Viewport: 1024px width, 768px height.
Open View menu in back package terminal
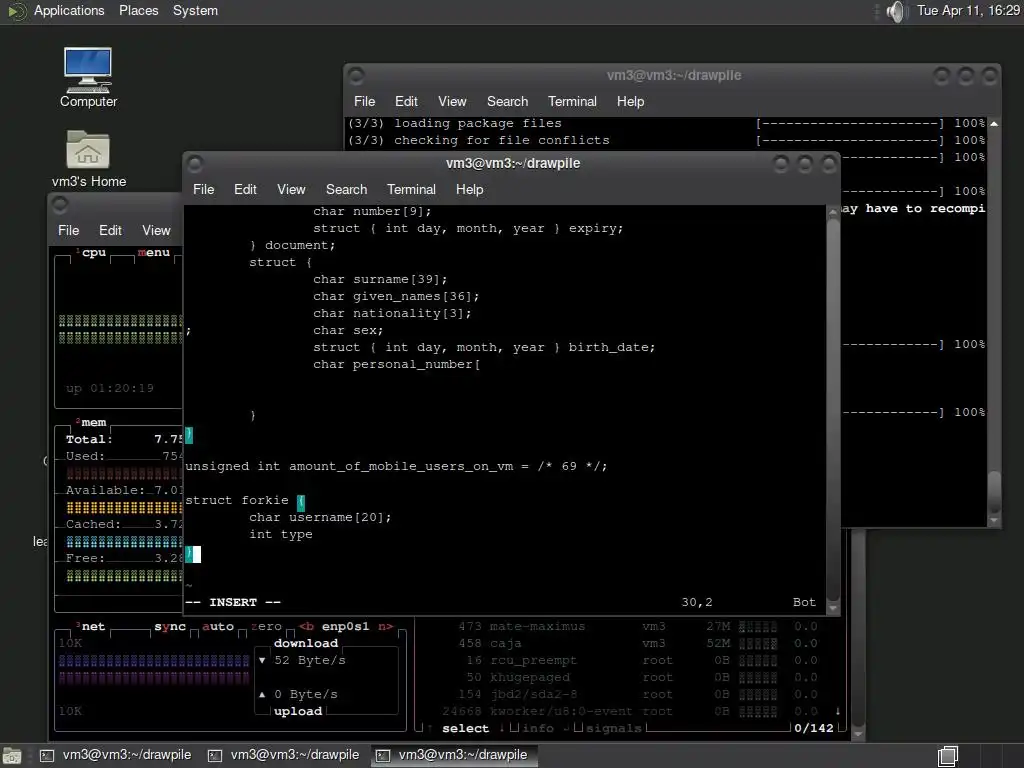click(x=452, y=101)
